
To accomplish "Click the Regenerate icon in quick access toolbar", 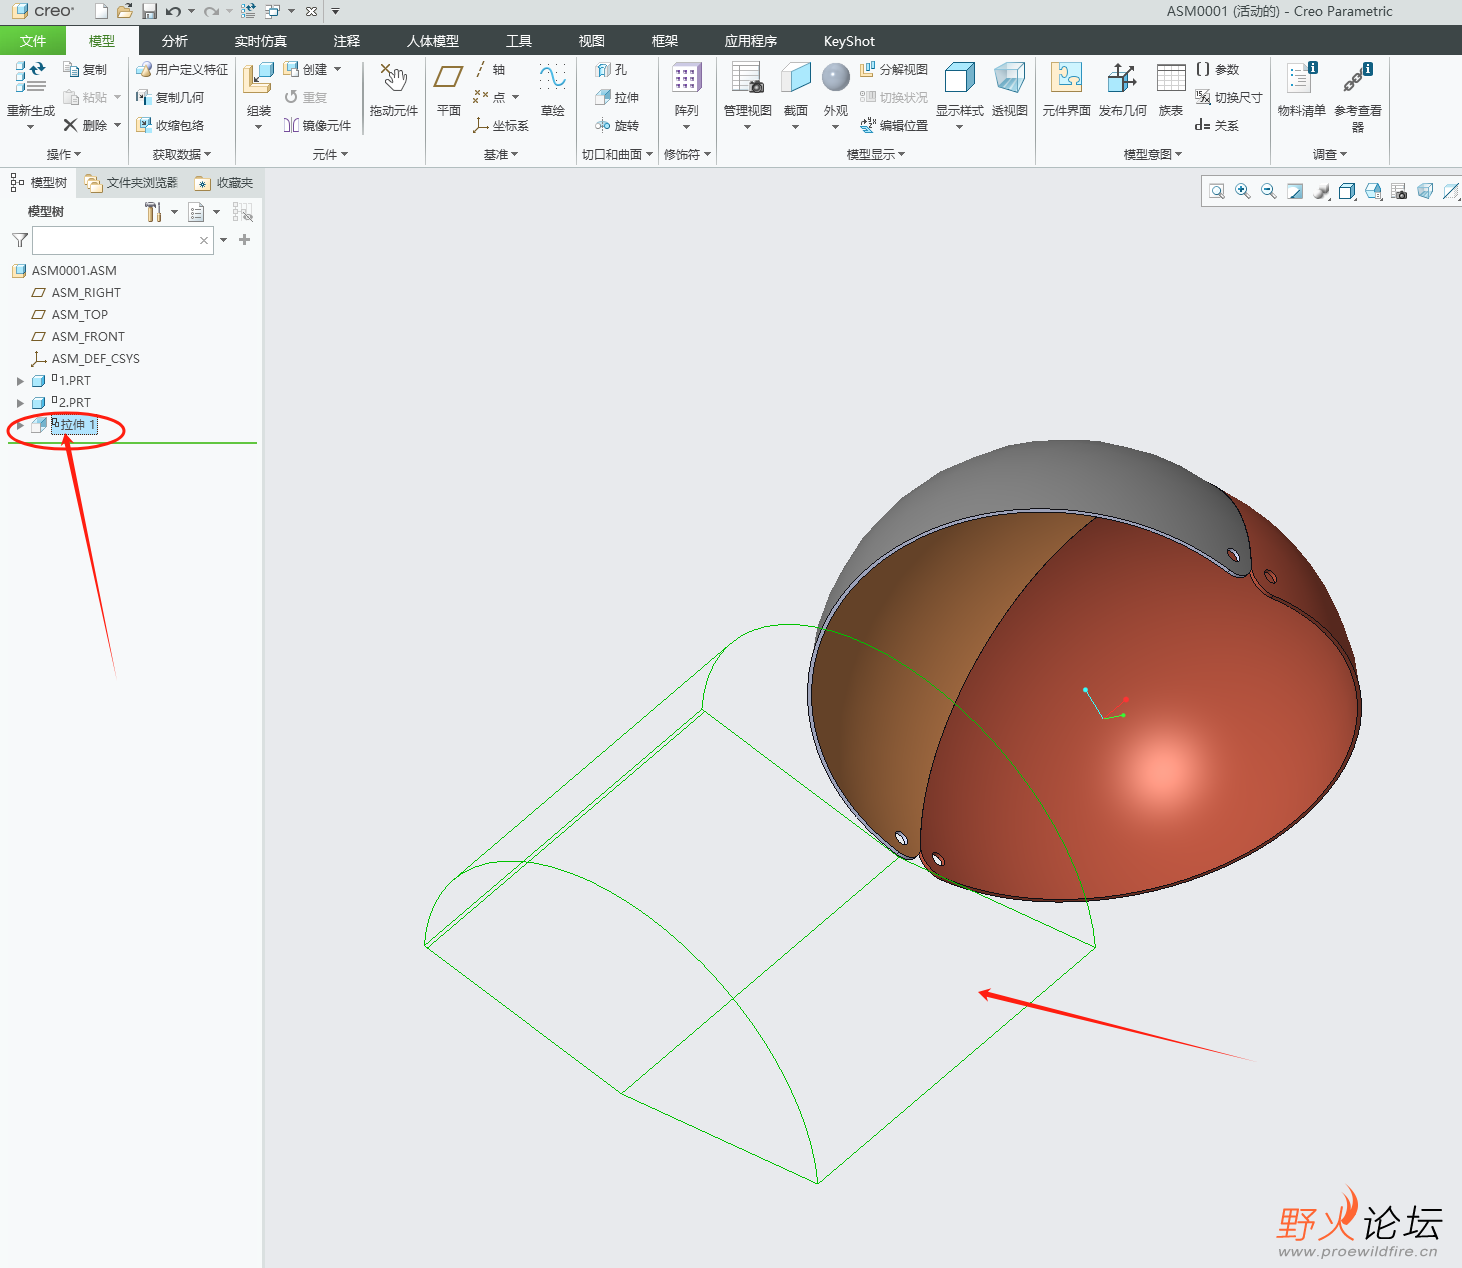I will click(x=248, y=11).
